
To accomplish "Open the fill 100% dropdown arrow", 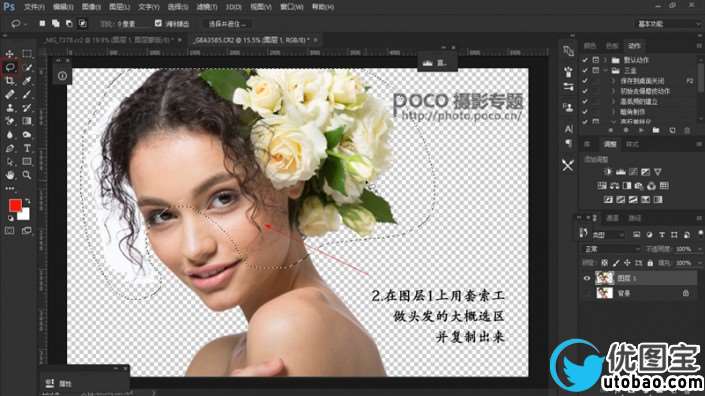I will tap(700, 263).
